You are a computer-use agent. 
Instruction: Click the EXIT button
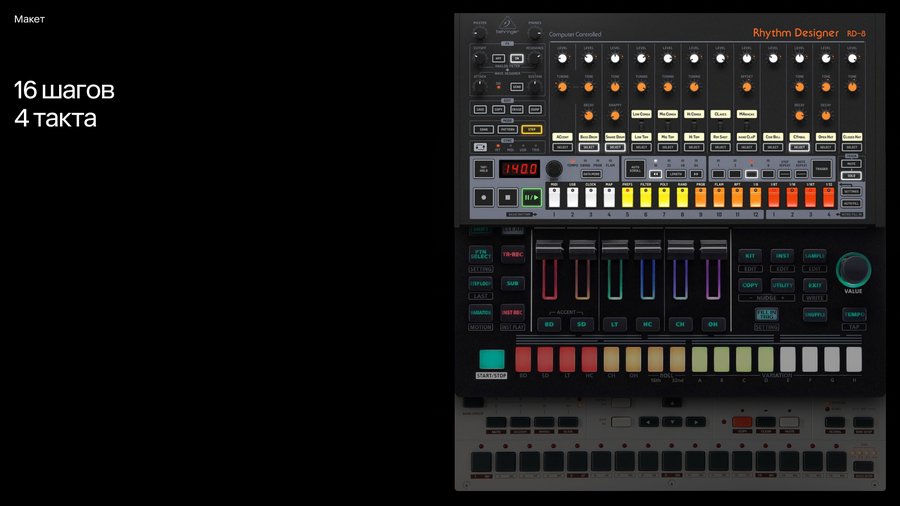(x=814, y=285)
